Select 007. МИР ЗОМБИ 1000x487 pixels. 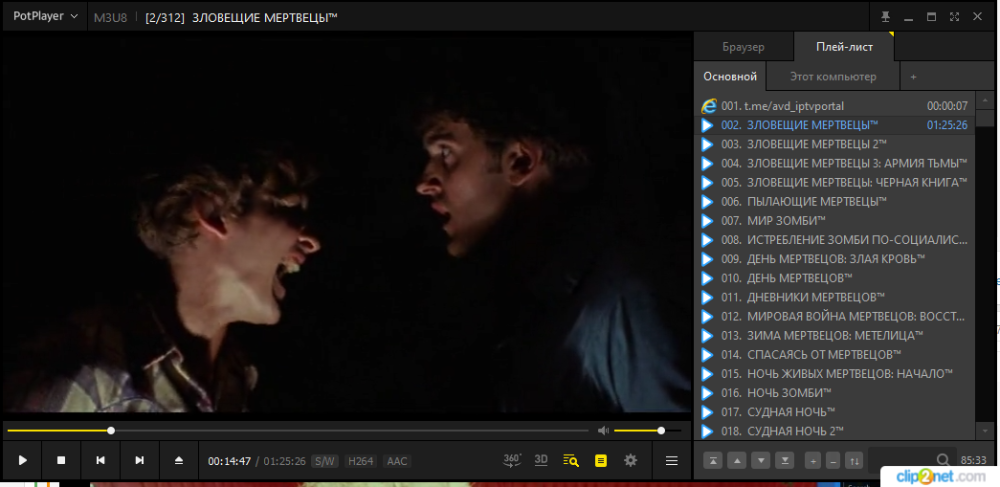point(834,221)
